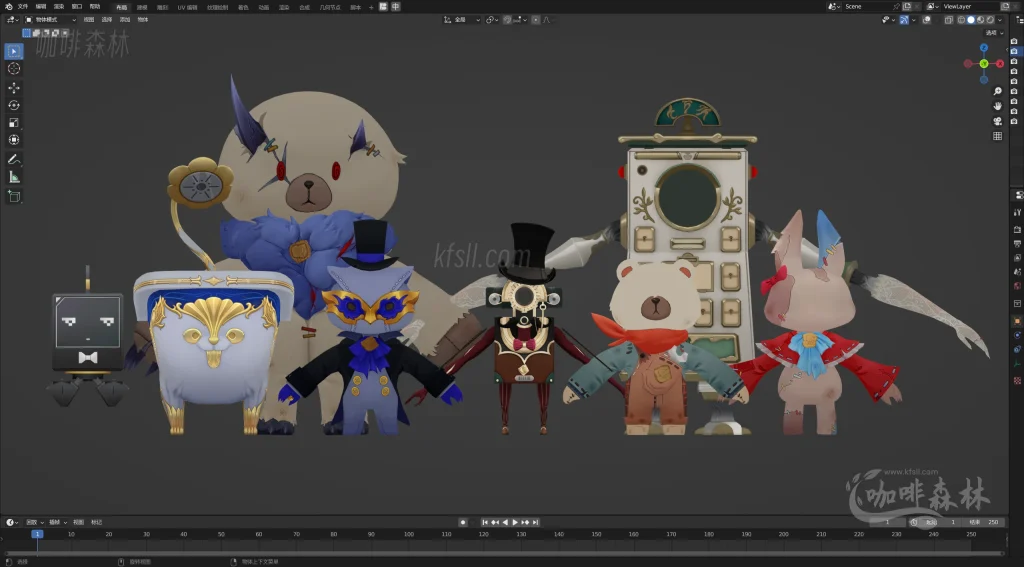This screenshot has height=567, width=1024.
Task: Click the pan hand viewport icon
Action: tap(997, 106)
